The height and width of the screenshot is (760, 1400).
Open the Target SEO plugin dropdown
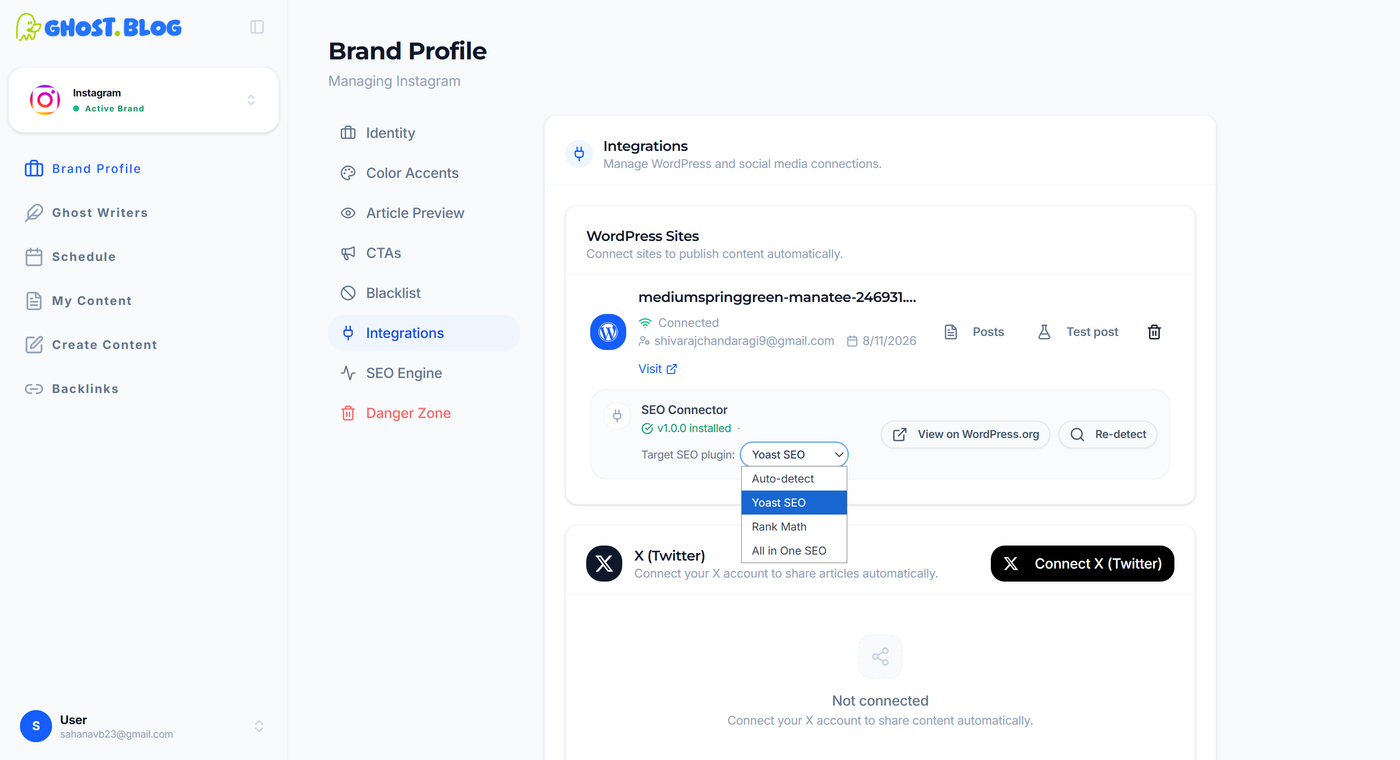[794, 454]
